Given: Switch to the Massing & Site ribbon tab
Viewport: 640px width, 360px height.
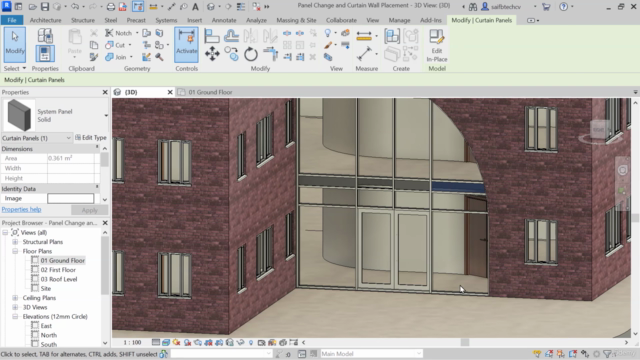Looking at the screenshot, I should (x=296, y=20).
